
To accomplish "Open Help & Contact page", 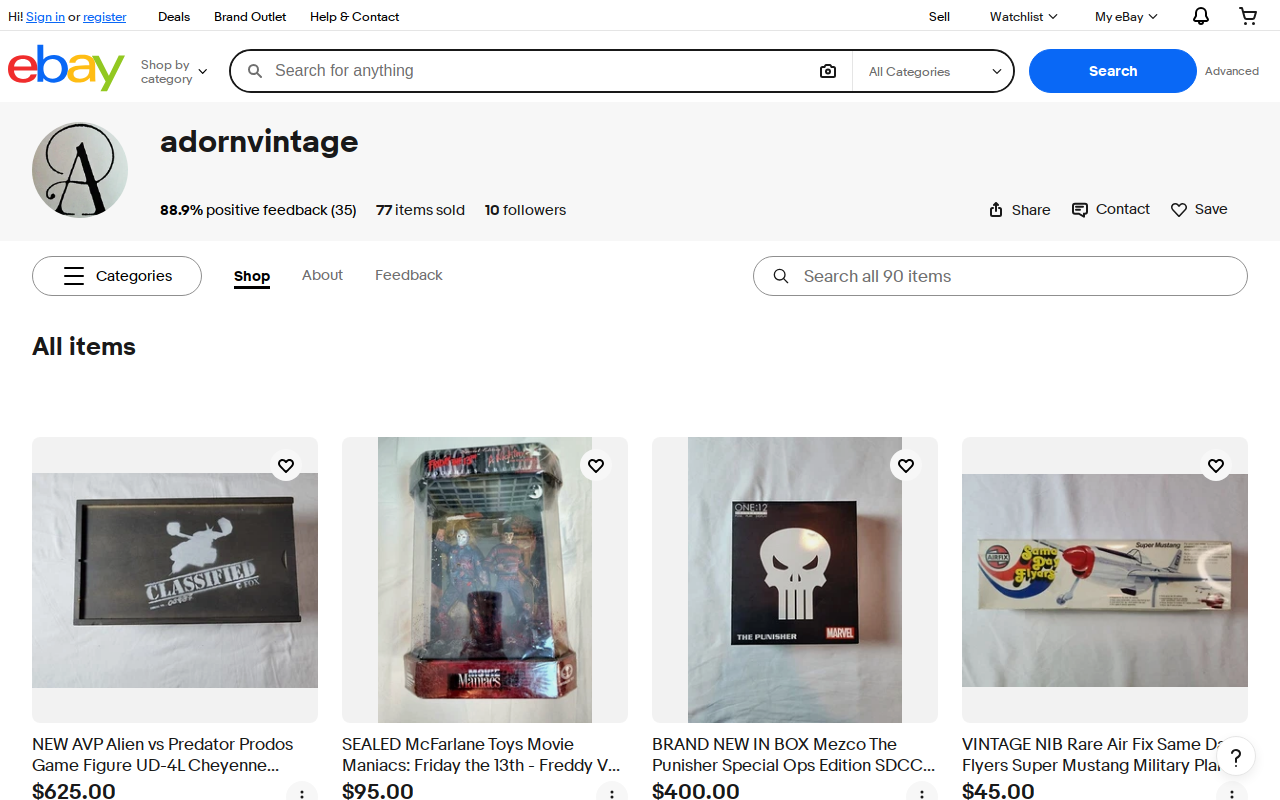I will 354,16.
